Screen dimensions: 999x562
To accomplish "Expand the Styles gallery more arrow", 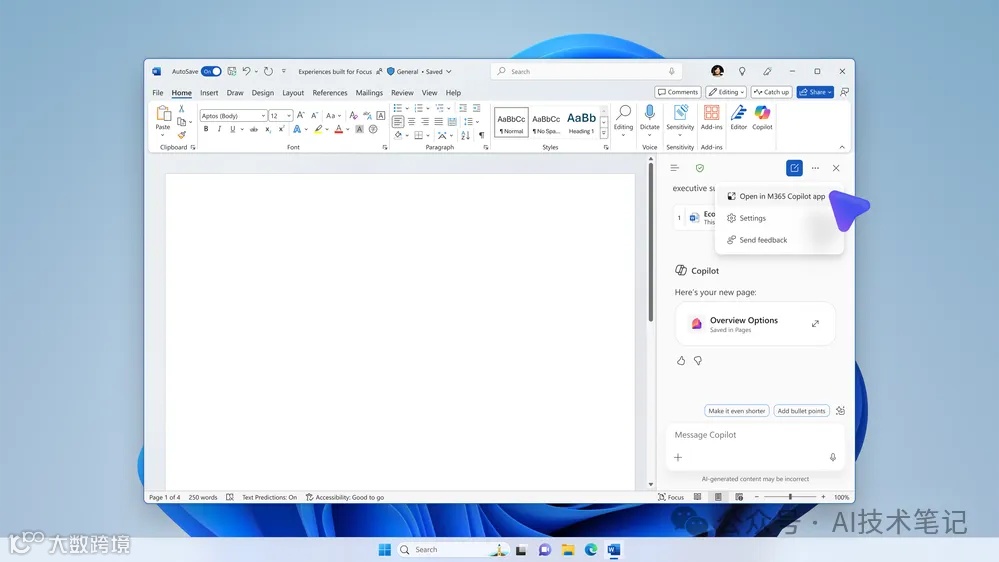I will pyautogui.click(x=603, y=134).
